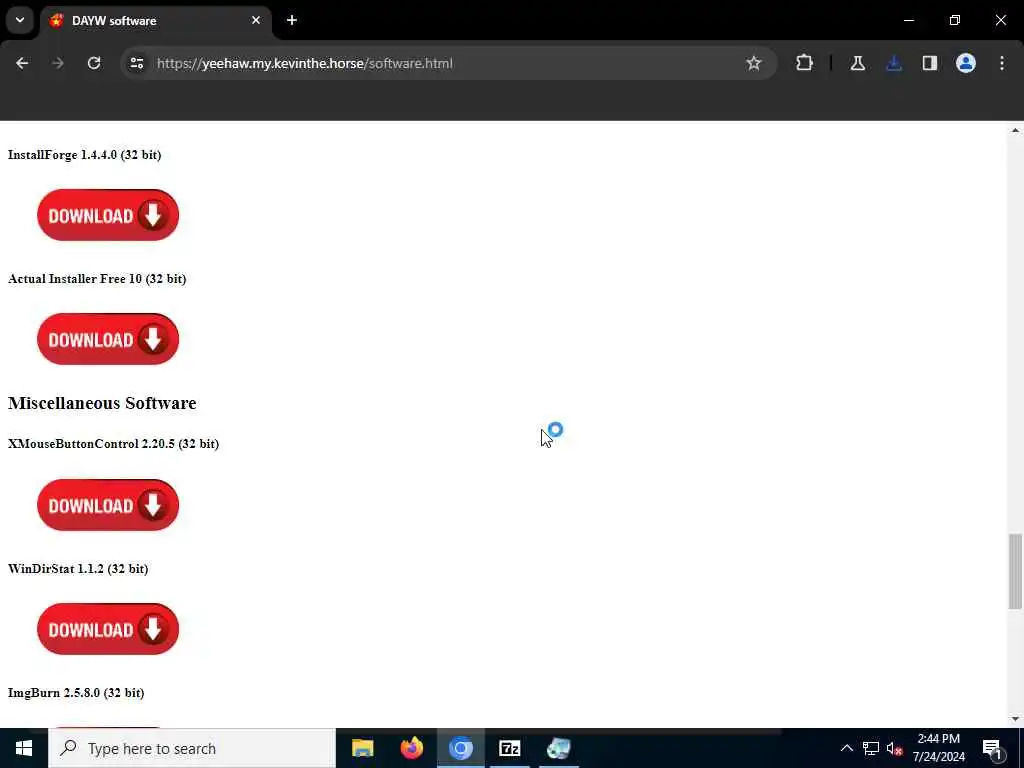Open the muted volume tray icon
Viewport: 1024px width, 768px height.
(894, 748)
